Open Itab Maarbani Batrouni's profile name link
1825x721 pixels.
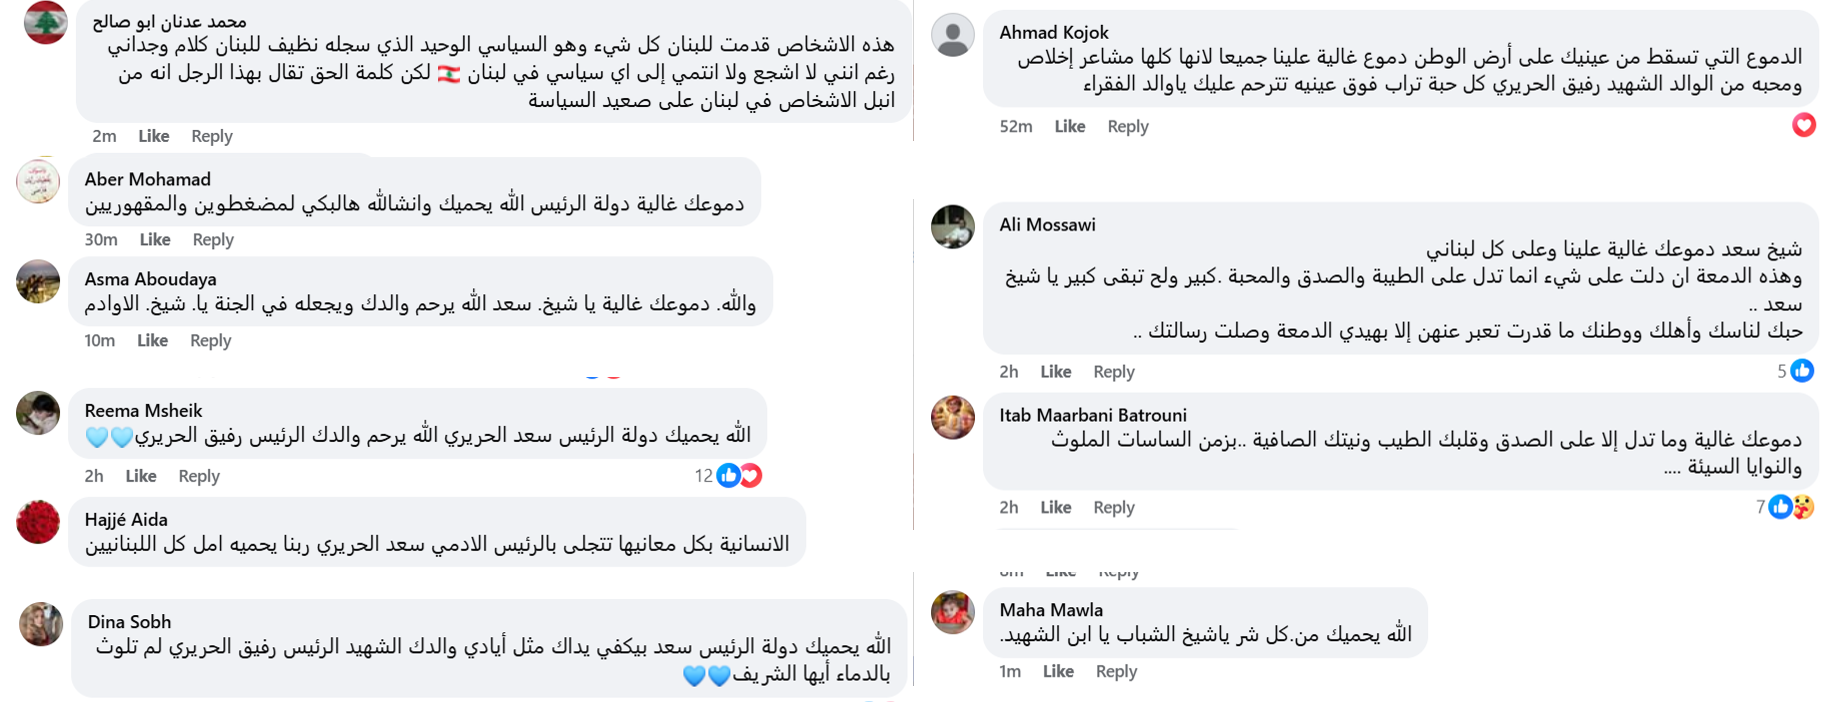pos(1092,415)
